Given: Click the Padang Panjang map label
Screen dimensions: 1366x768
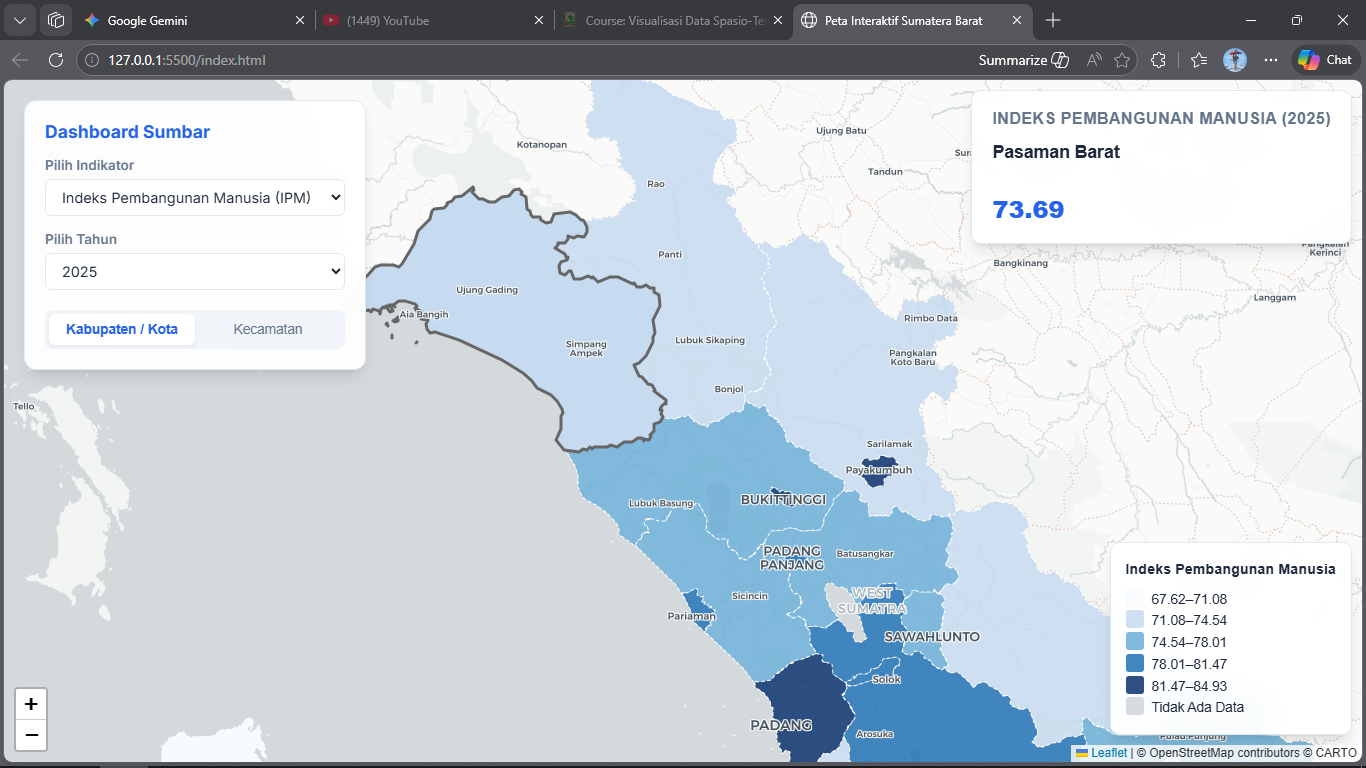Looking at the screenshot, I should click(x=791, y=558).
